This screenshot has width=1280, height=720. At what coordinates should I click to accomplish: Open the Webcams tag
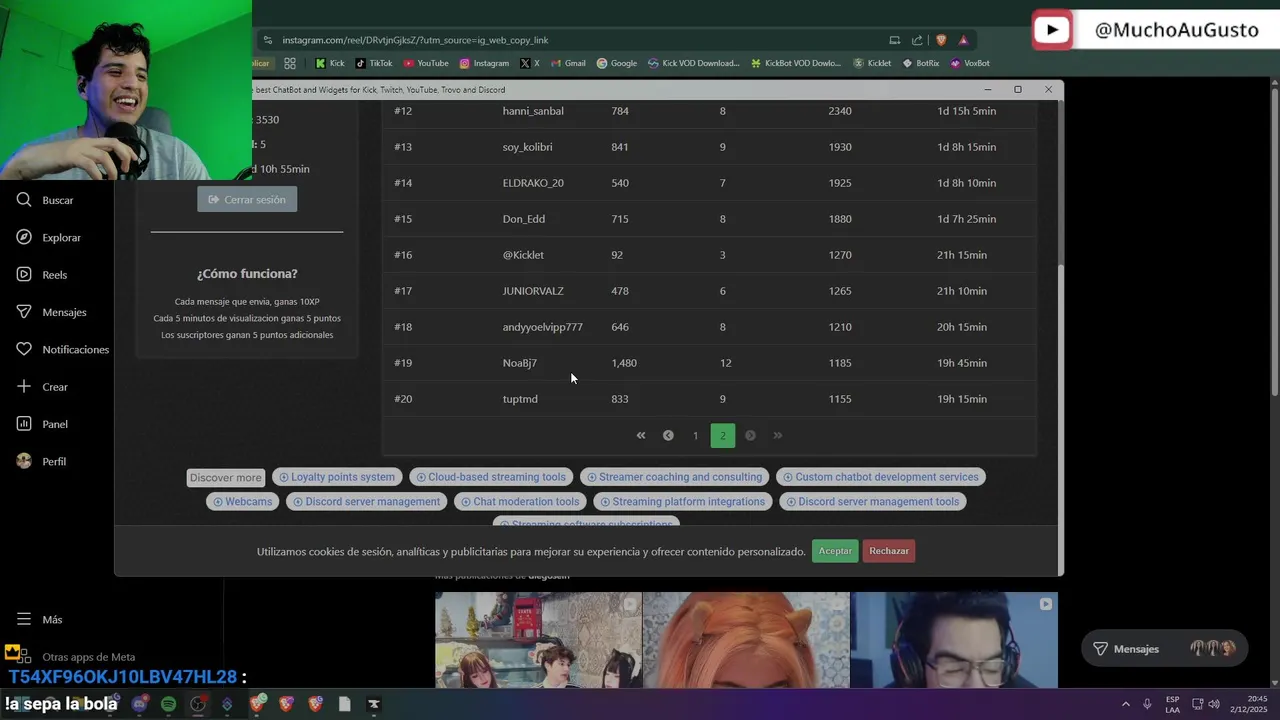243,502
